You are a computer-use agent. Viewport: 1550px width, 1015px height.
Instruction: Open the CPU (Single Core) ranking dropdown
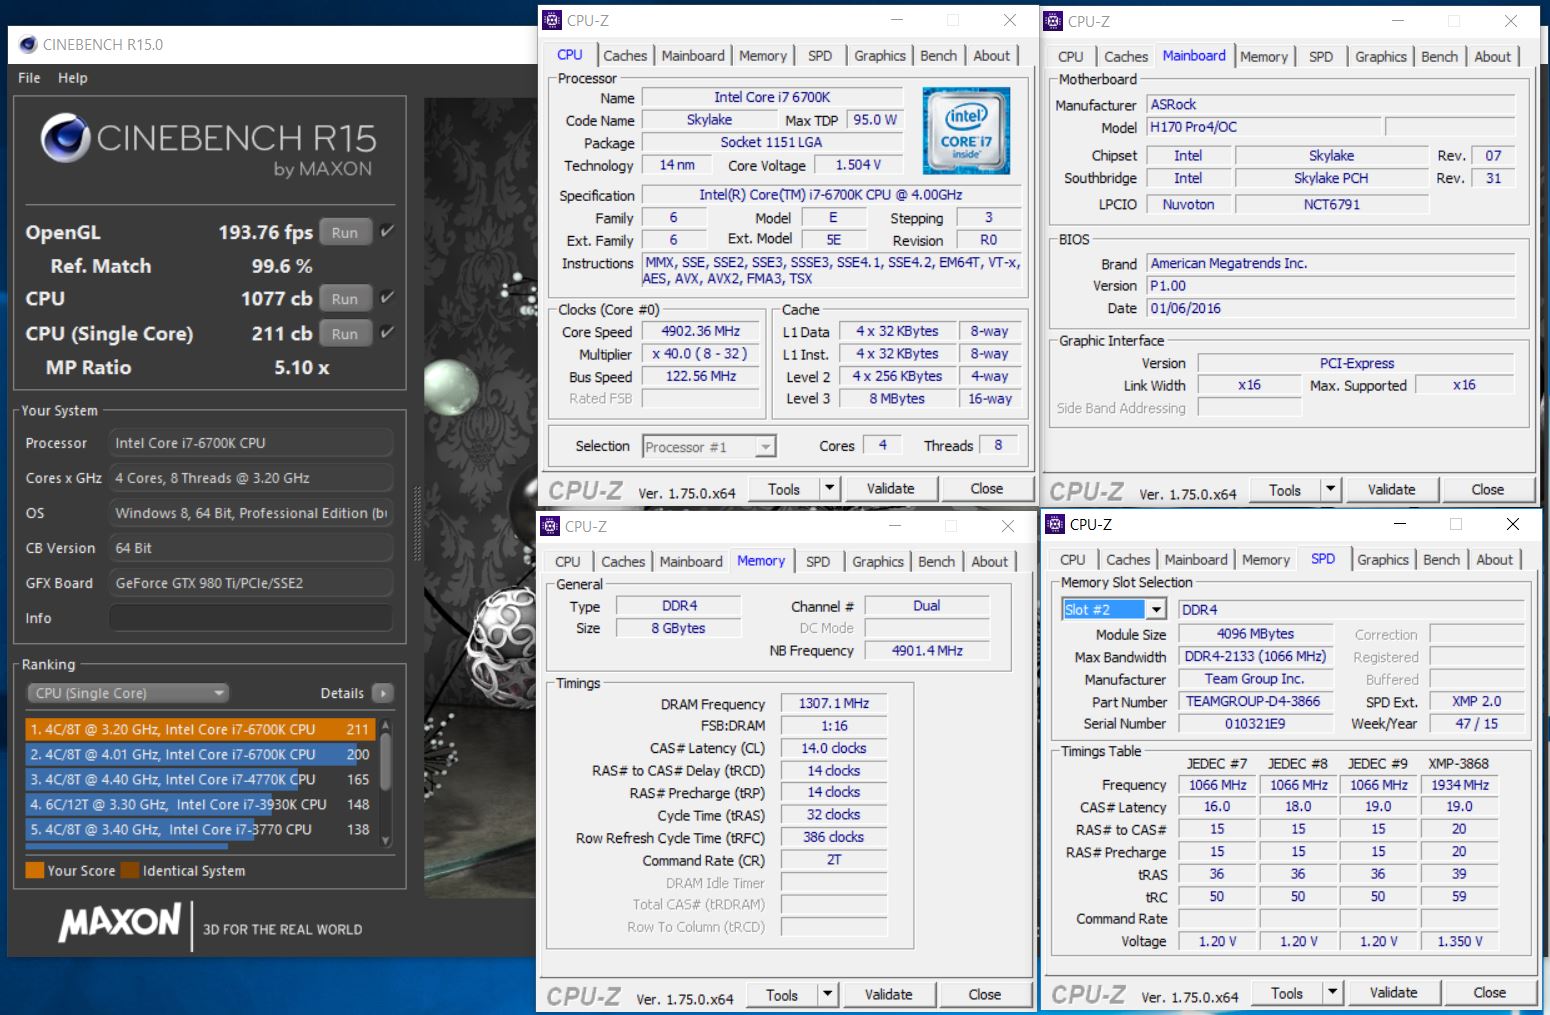tap(128, 693)
